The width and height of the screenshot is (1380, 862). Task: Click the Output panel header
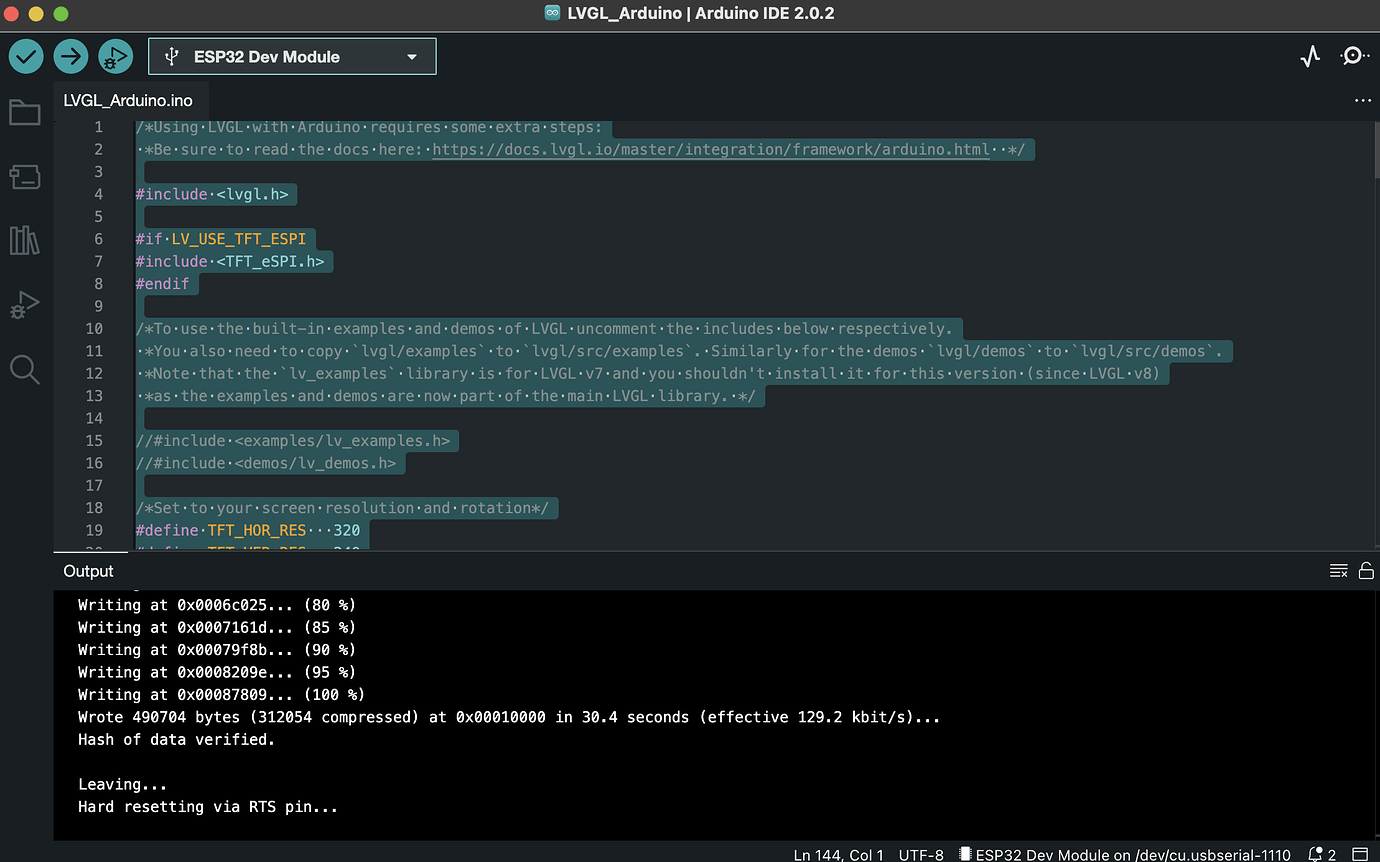pos(88,571)
